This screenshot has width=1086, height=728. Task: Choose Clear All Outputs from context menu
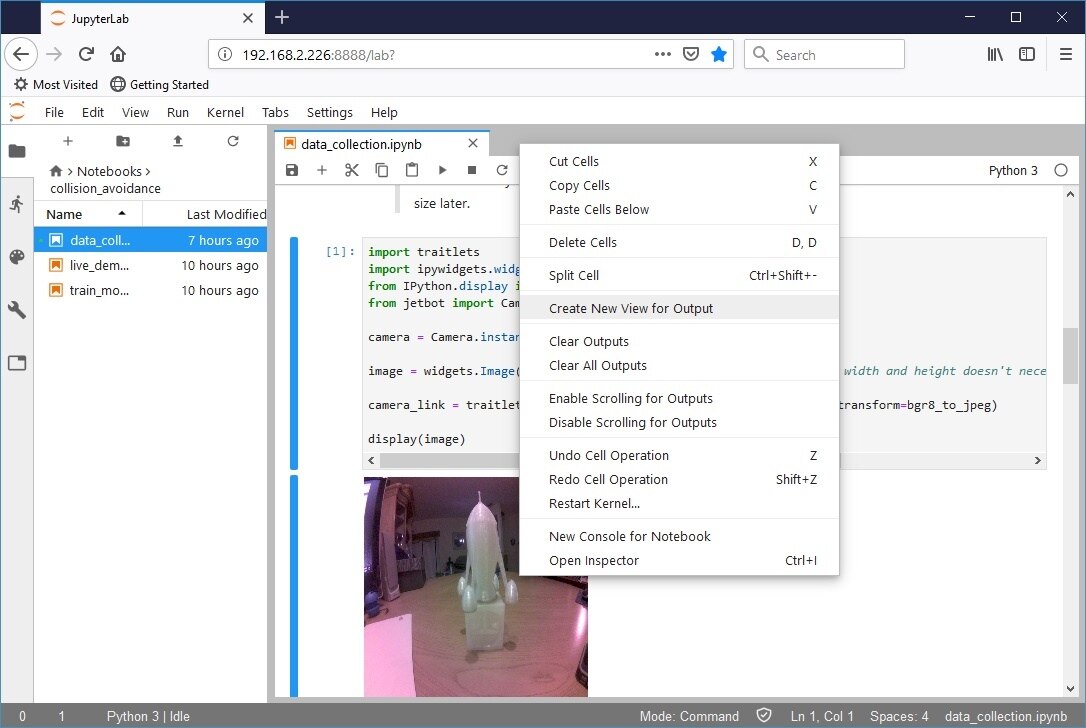[598, 365]
